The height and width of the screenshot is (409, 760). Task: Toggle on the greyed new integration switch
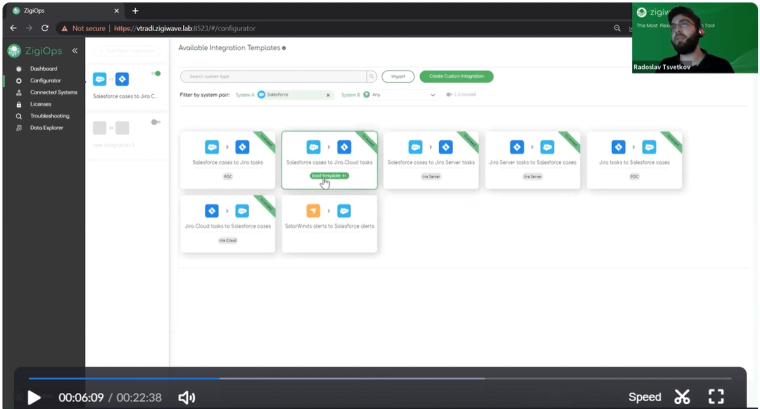(x=156, y=122)
